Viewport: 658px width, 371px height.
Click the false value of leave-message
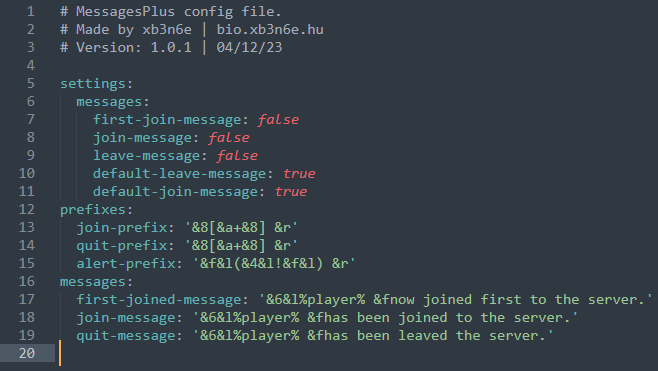point(237,156)
